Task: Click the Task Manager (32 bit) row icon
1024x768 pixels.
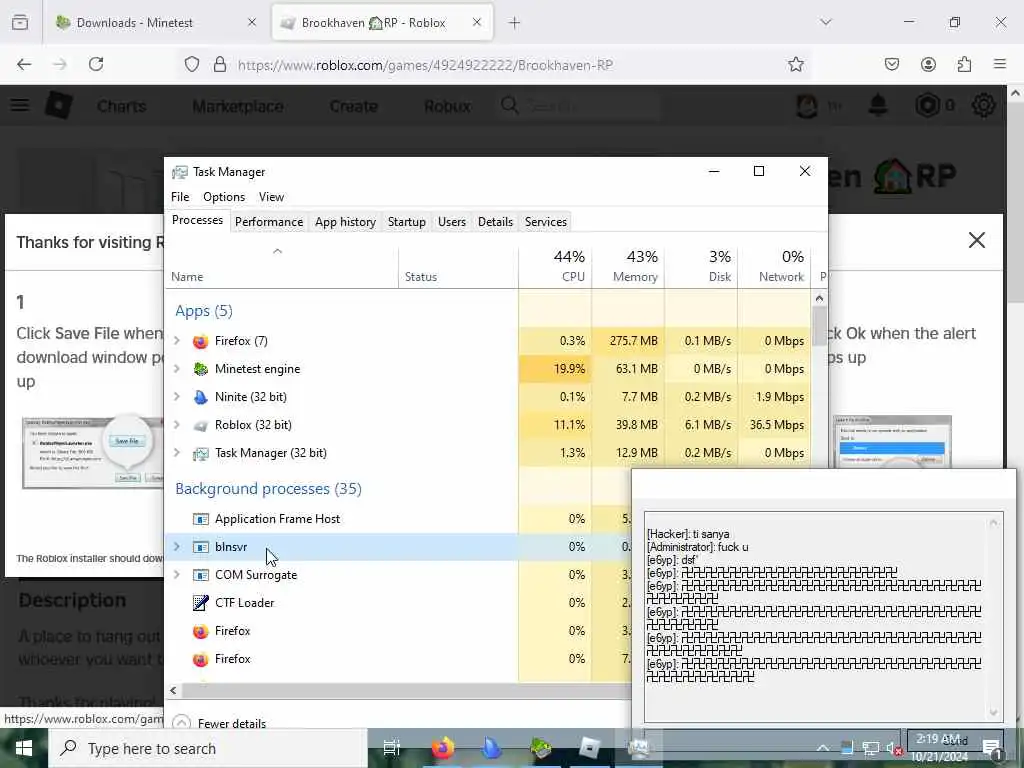Action: tap(200, 453)
